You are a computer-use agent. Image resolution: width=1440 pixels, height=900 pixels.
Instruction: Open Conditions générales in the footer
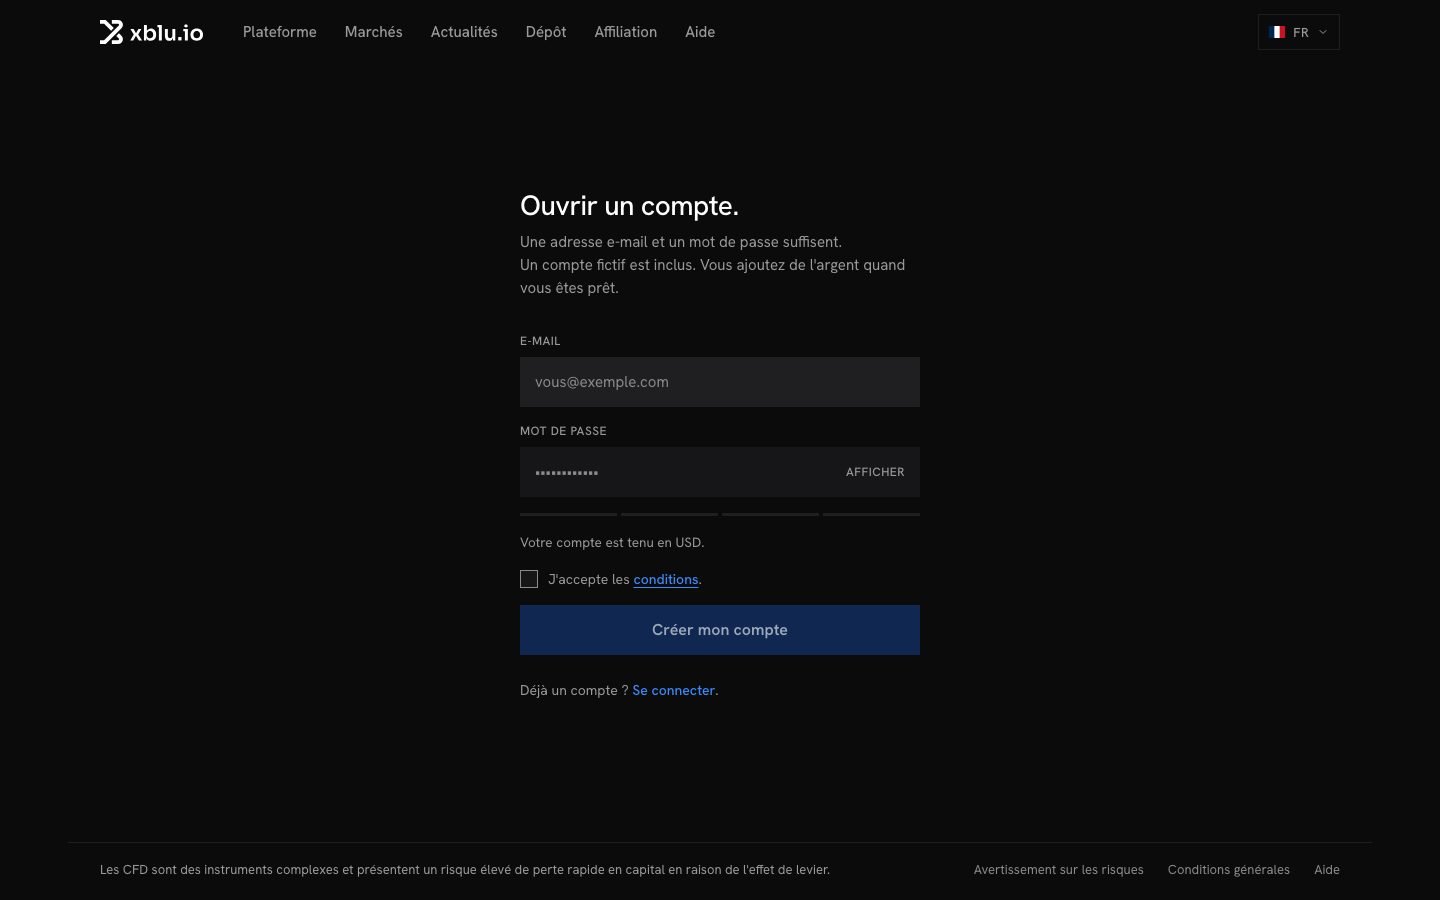click(x=1229, y=870)
